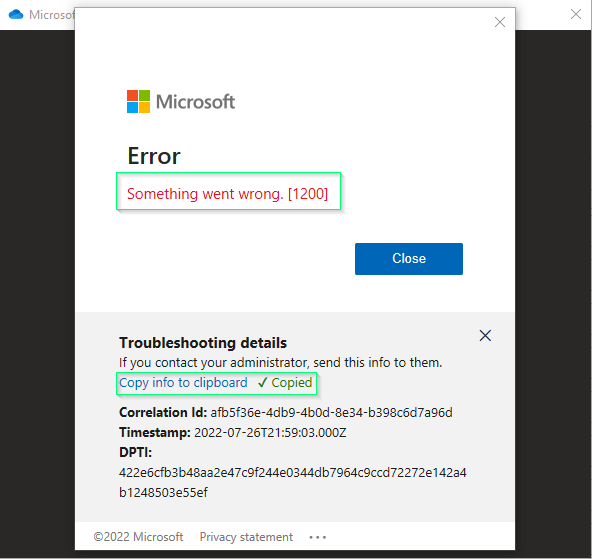Dismiss the Troubleshooting details panel
This screenshot has height=559, width=592.
coord(485,335)
